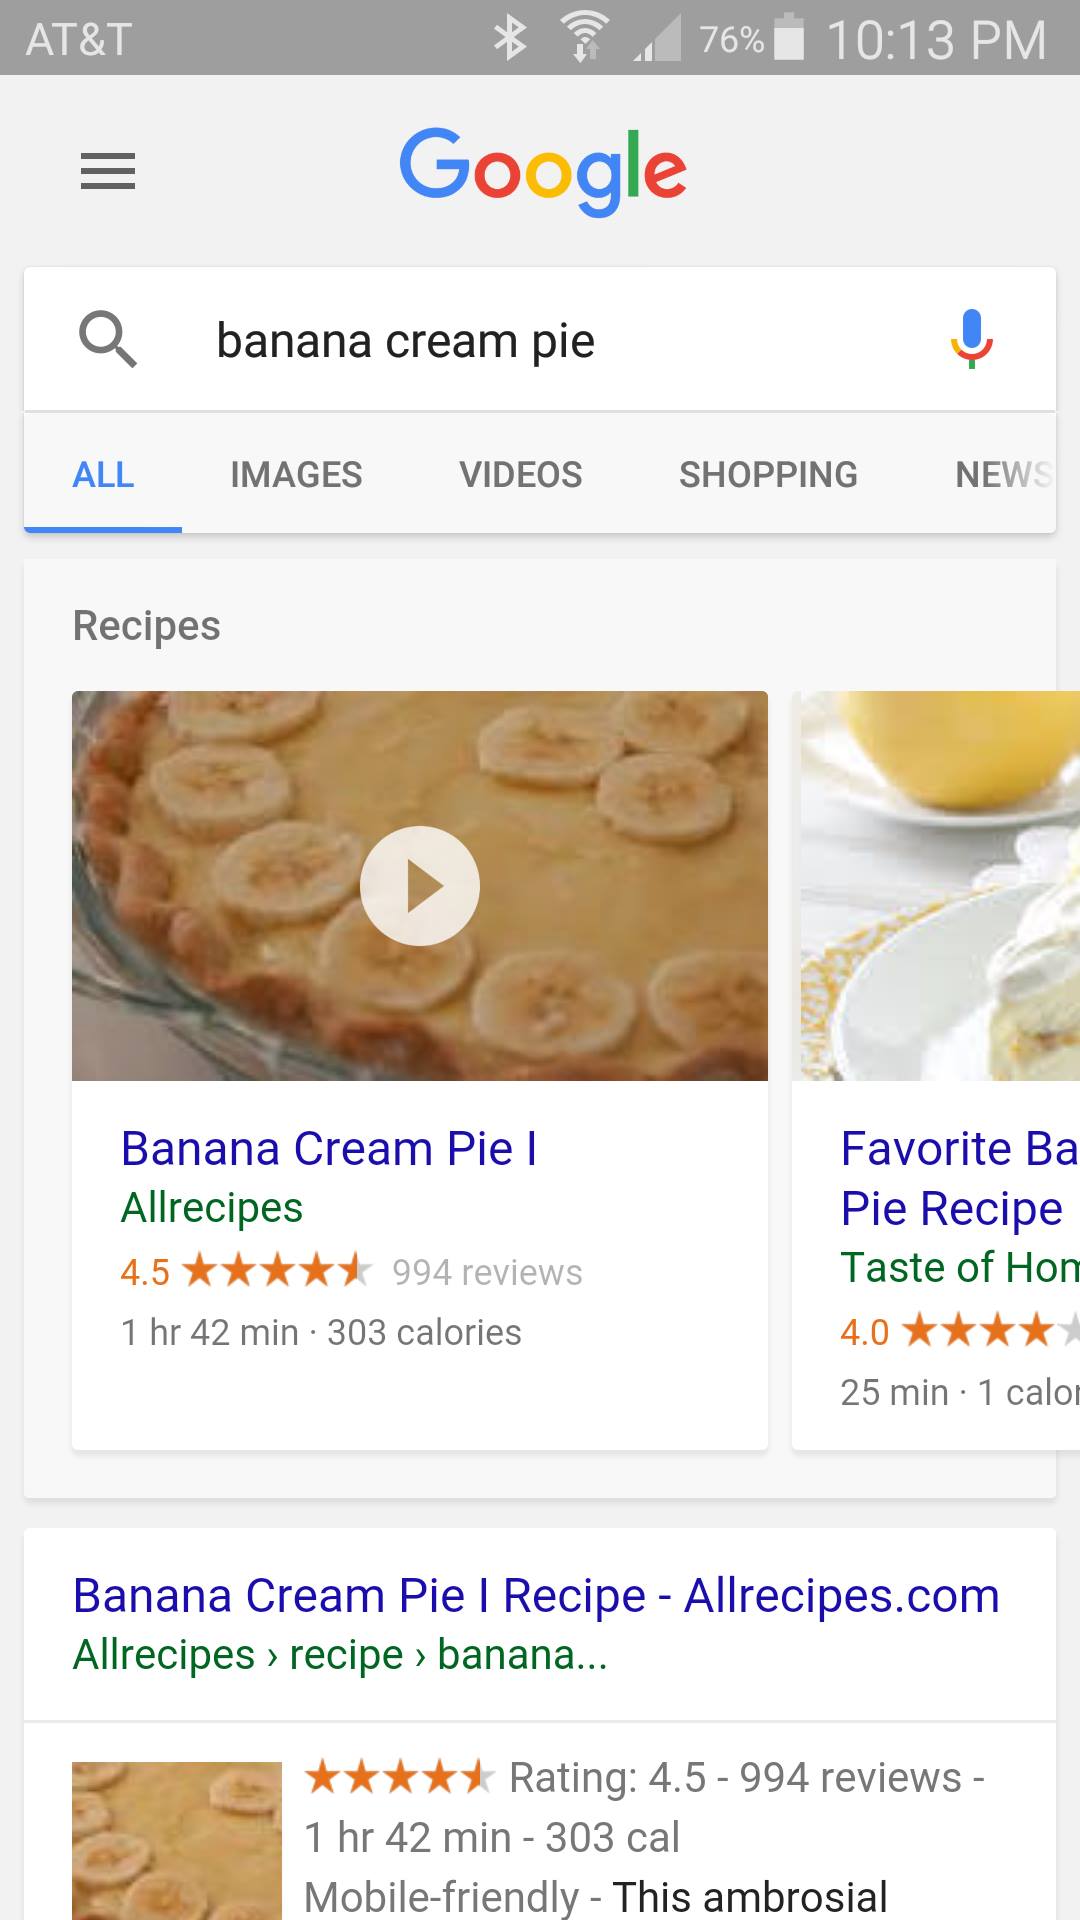Open Banana Cream Pie I Recipe - Allrecipes.com result
This screenshot has height=1920, width=1080.
[x=536, y=1596]
